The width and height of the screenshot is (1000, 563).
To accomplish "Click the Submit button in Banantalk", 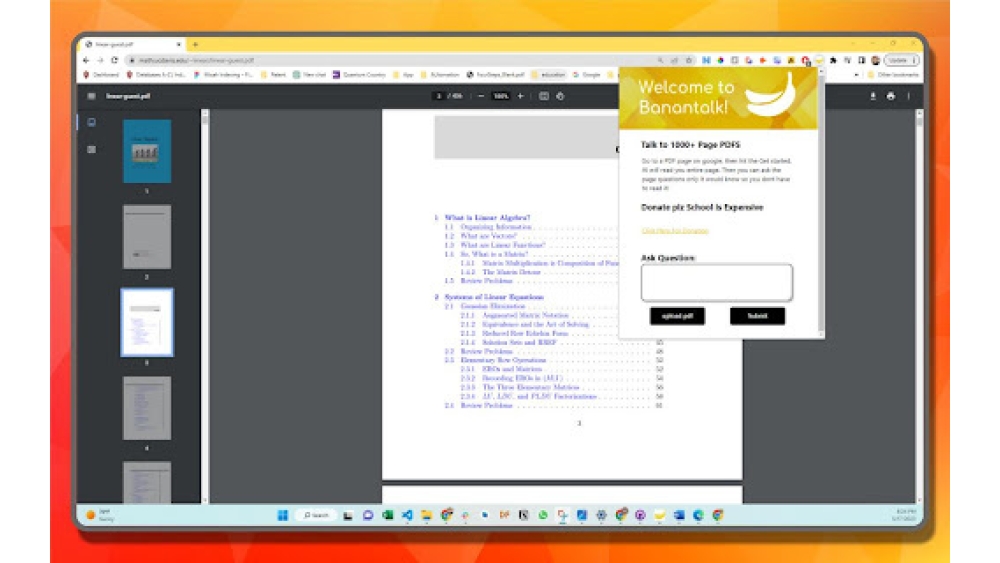I will 757,316.
